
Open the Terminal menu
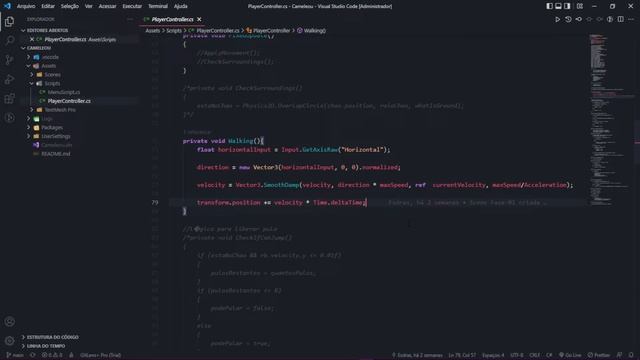[158, 6]
